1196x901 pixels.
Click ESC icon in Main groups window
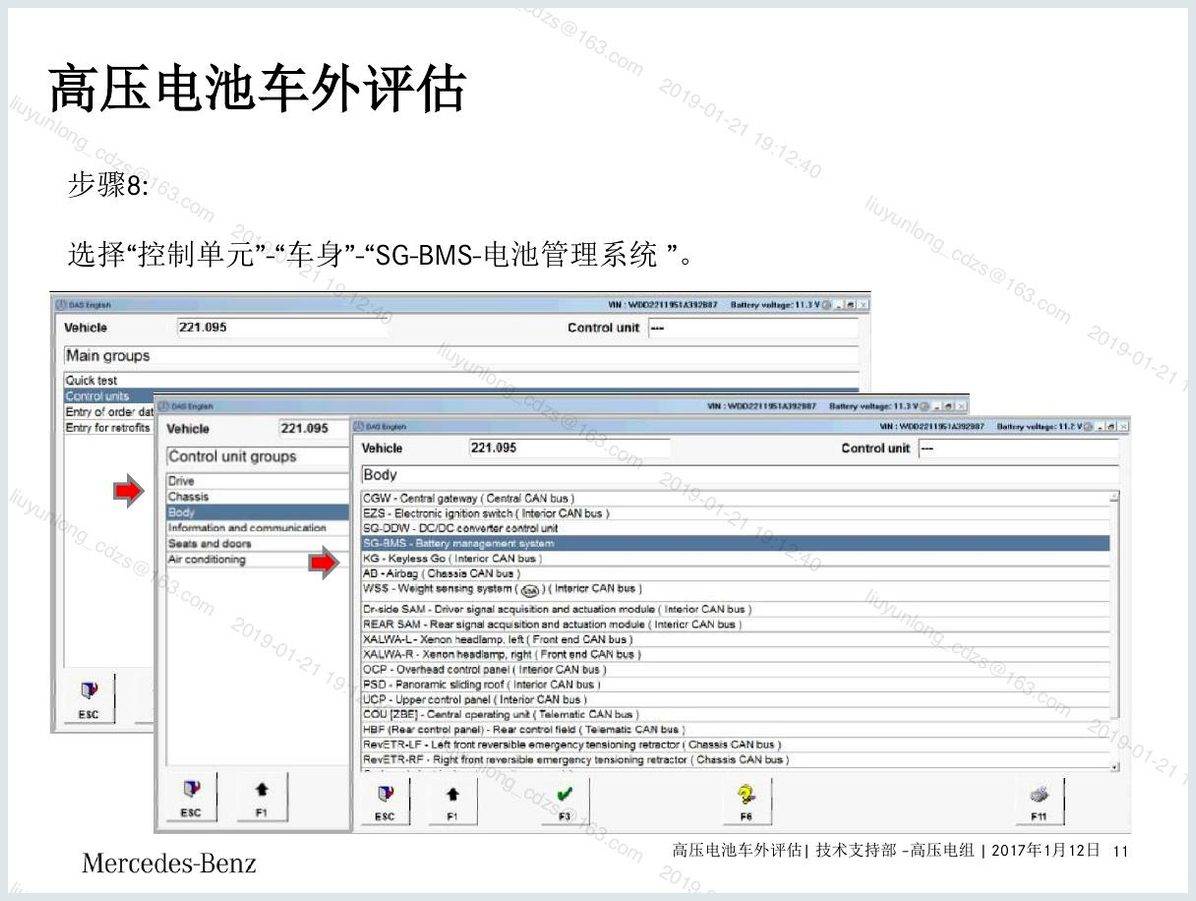point(89,699)
